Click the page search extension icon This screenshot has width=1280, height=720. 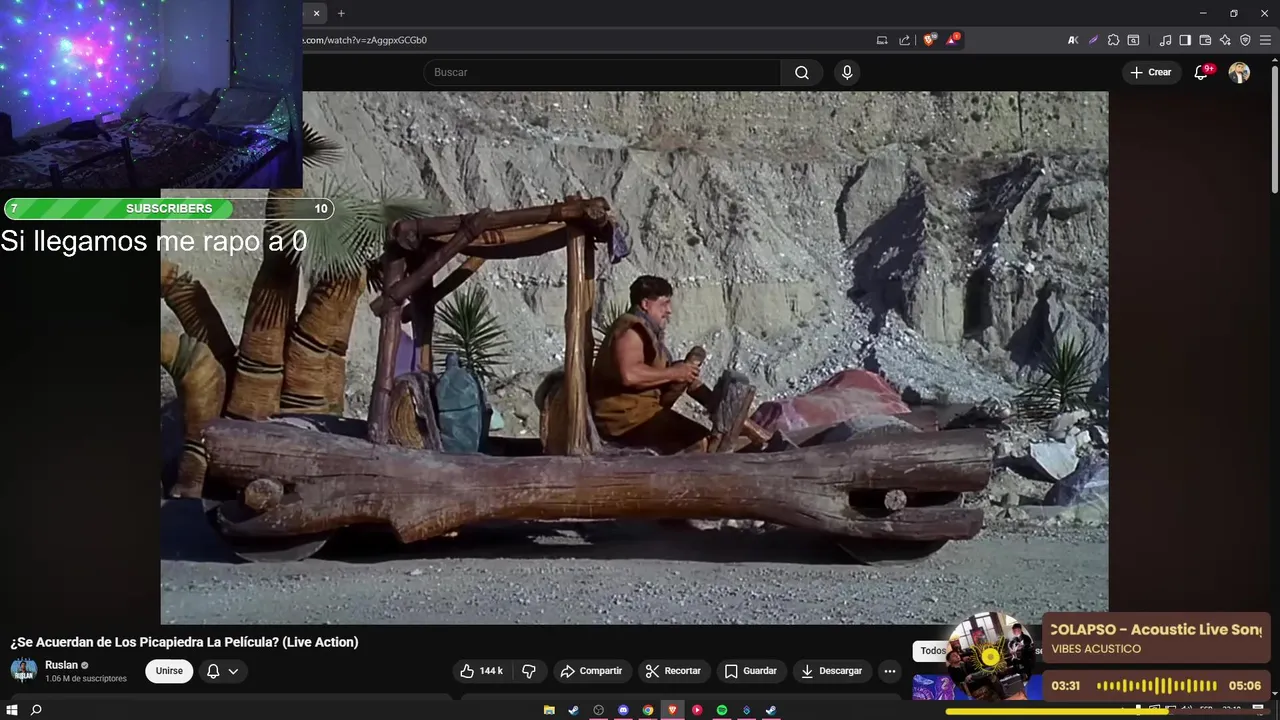coord(1133,40)
